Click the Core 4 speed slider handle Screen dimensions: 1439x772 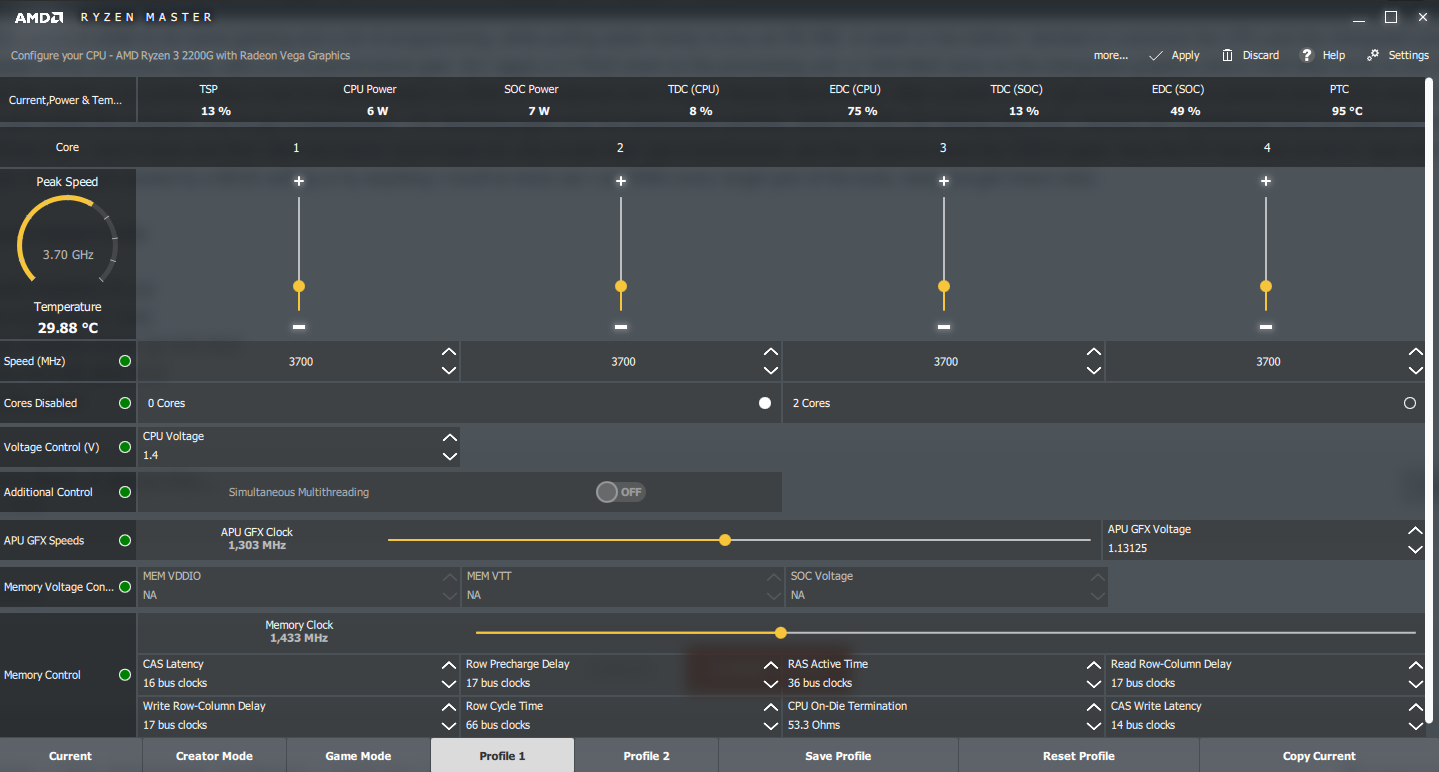tap(1266, 286)
